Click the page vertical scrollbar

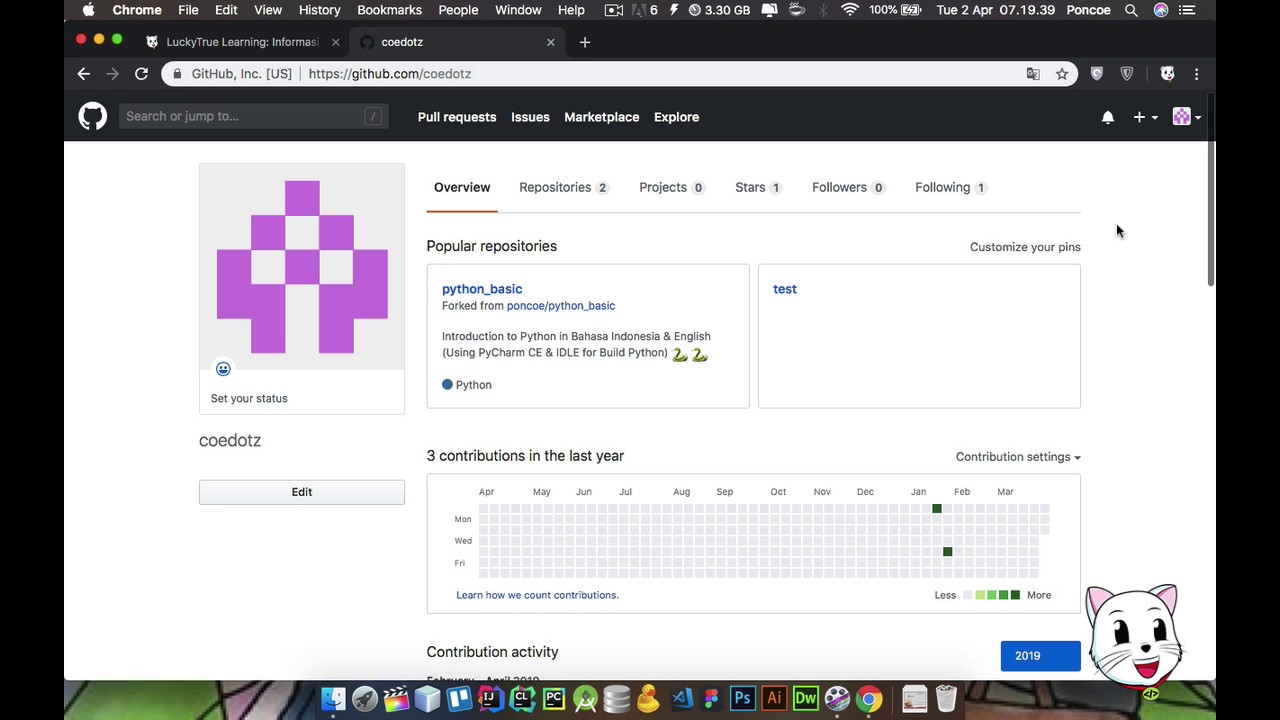(x=1210, y=190)
